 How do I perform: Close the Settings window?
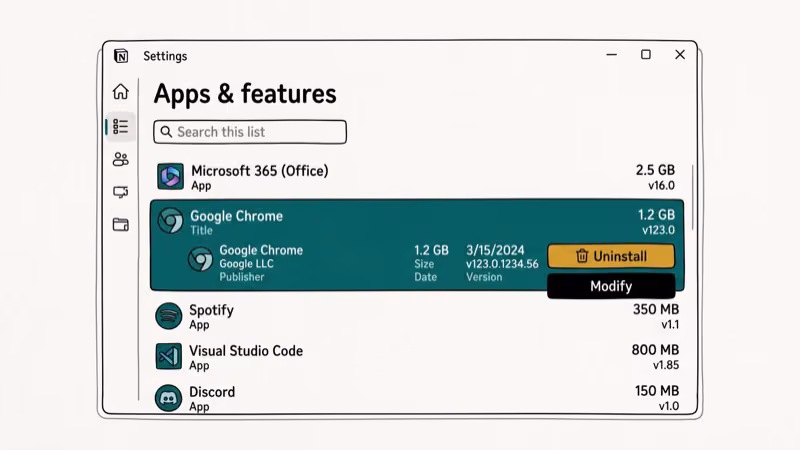click(680, 55)
